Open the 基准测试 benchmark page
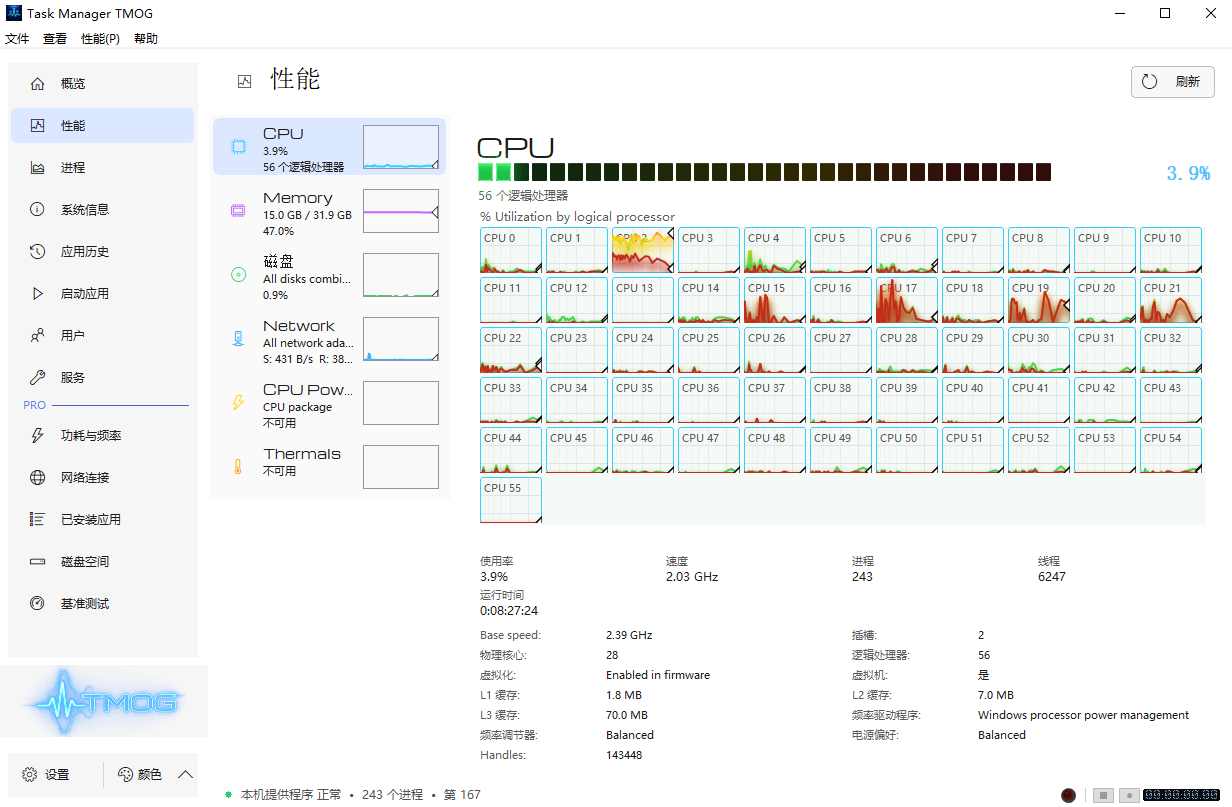The image size is (1232, 807). pos(102,604)
